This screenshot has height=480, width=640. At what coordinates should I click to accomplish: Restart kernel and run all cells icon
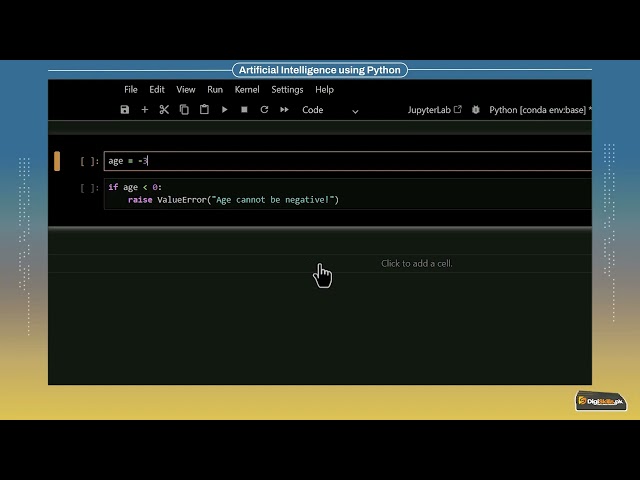[284, 109]
